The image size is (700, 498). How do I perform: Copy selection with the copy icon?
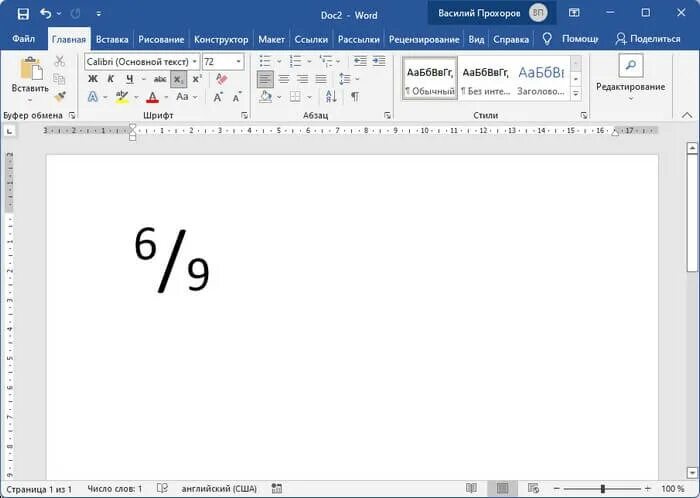coord(59,79)
